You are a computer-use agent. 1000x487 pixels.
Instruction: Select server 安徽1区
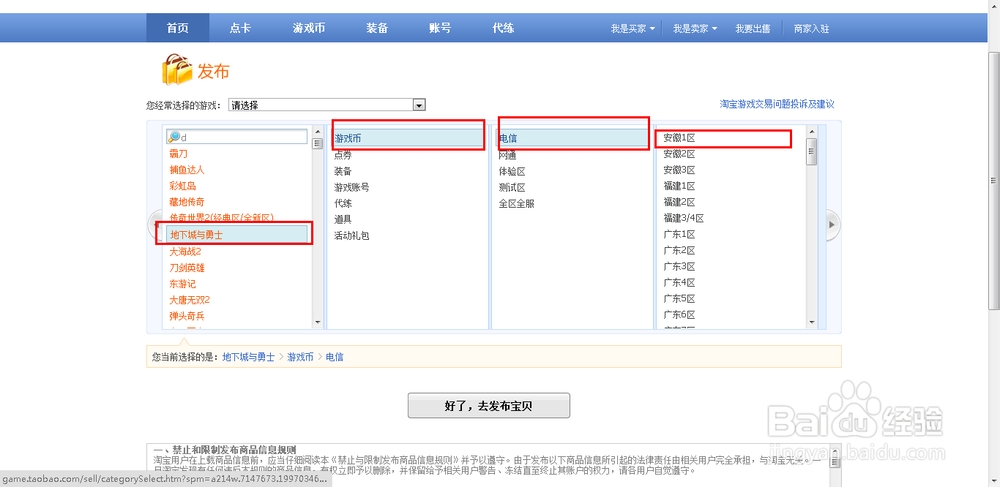(679, 138)
